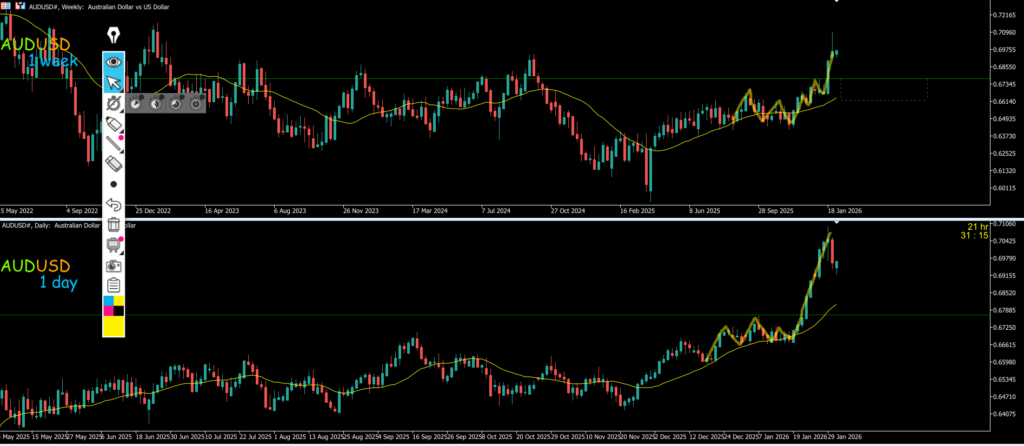Undo the last drawing with the arrow
This screenshot has width=1024, height=446.
114,204
